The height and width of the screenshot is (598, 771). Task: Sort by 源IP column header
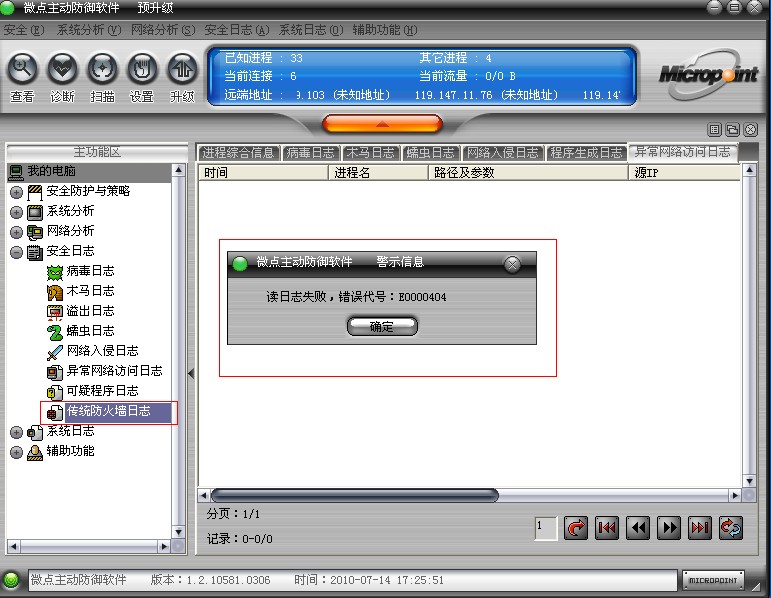[x=684, y=173]
